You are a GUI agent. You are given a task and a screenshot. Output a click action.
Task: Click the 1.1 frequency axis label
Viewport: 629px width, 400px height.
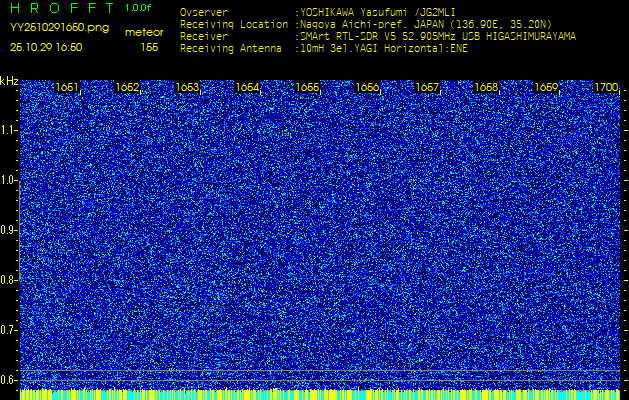(8, 131)
